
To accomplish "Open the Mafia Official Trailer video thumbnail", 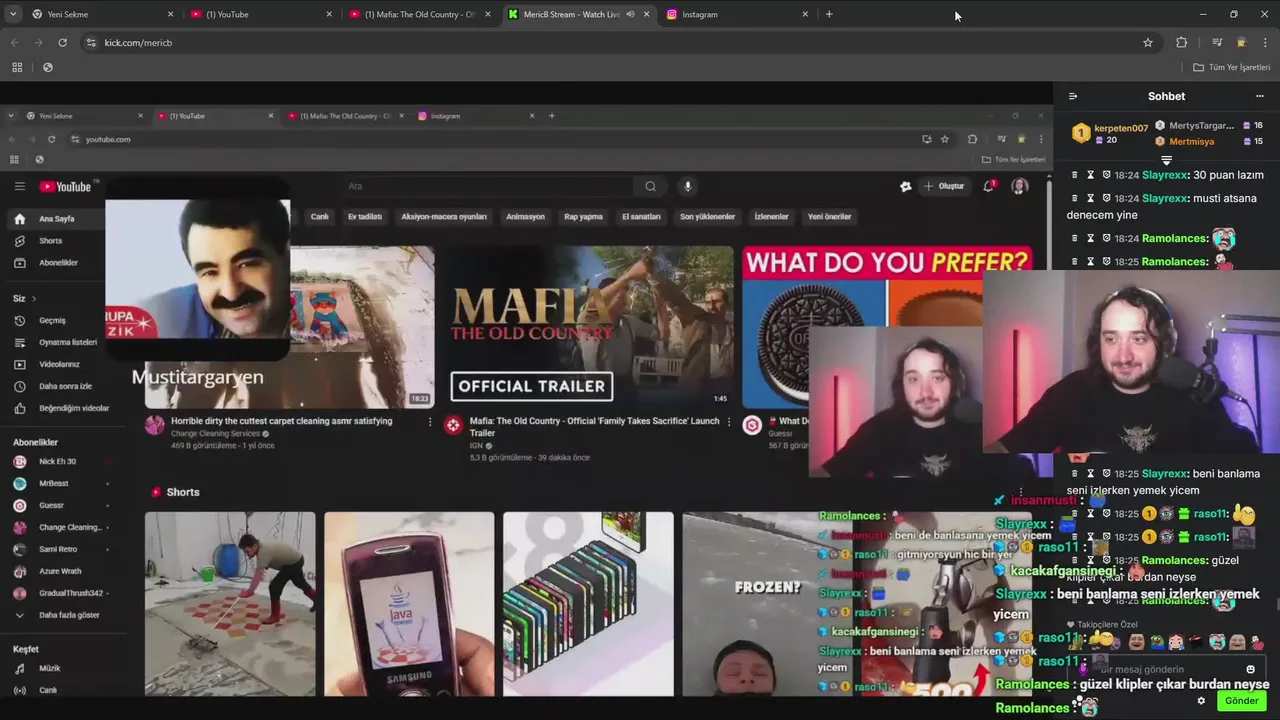I will point(588,328).
